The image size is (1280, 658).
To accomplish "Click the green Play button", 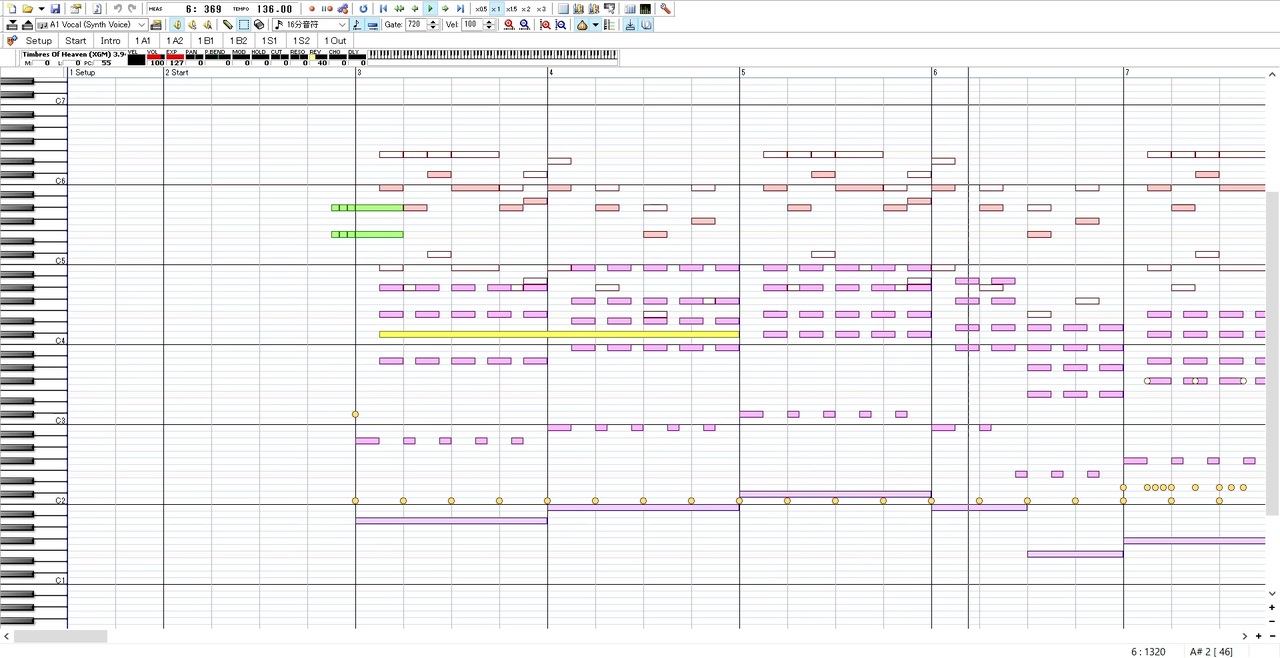I will 430,9.
